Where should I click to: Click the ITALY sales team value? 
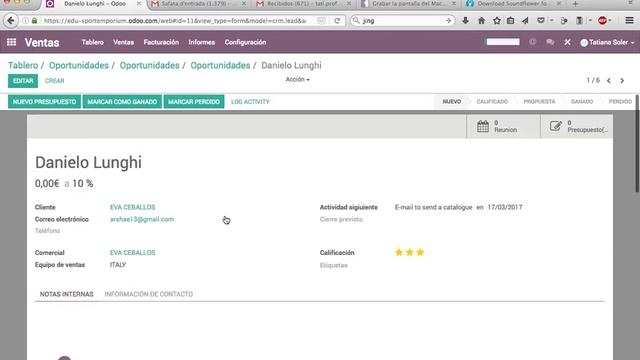(118, 265)
